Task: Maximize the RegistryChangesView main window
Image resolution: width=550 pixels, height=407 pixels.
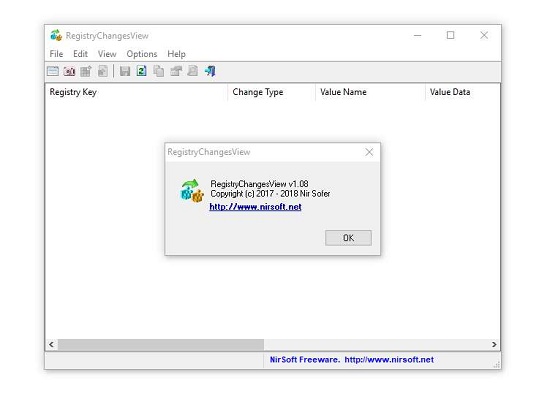Action: 450,35
